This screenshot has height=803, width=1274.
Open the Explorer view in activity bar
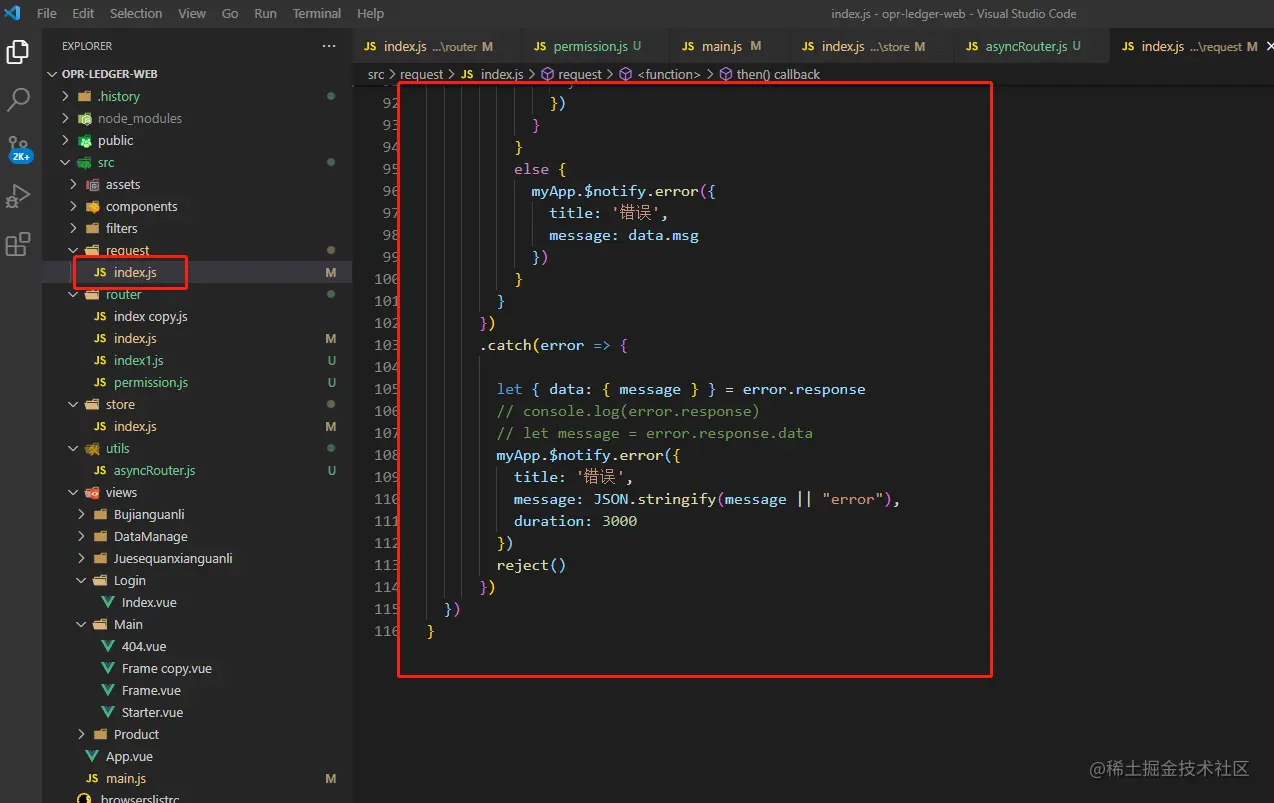18,52
